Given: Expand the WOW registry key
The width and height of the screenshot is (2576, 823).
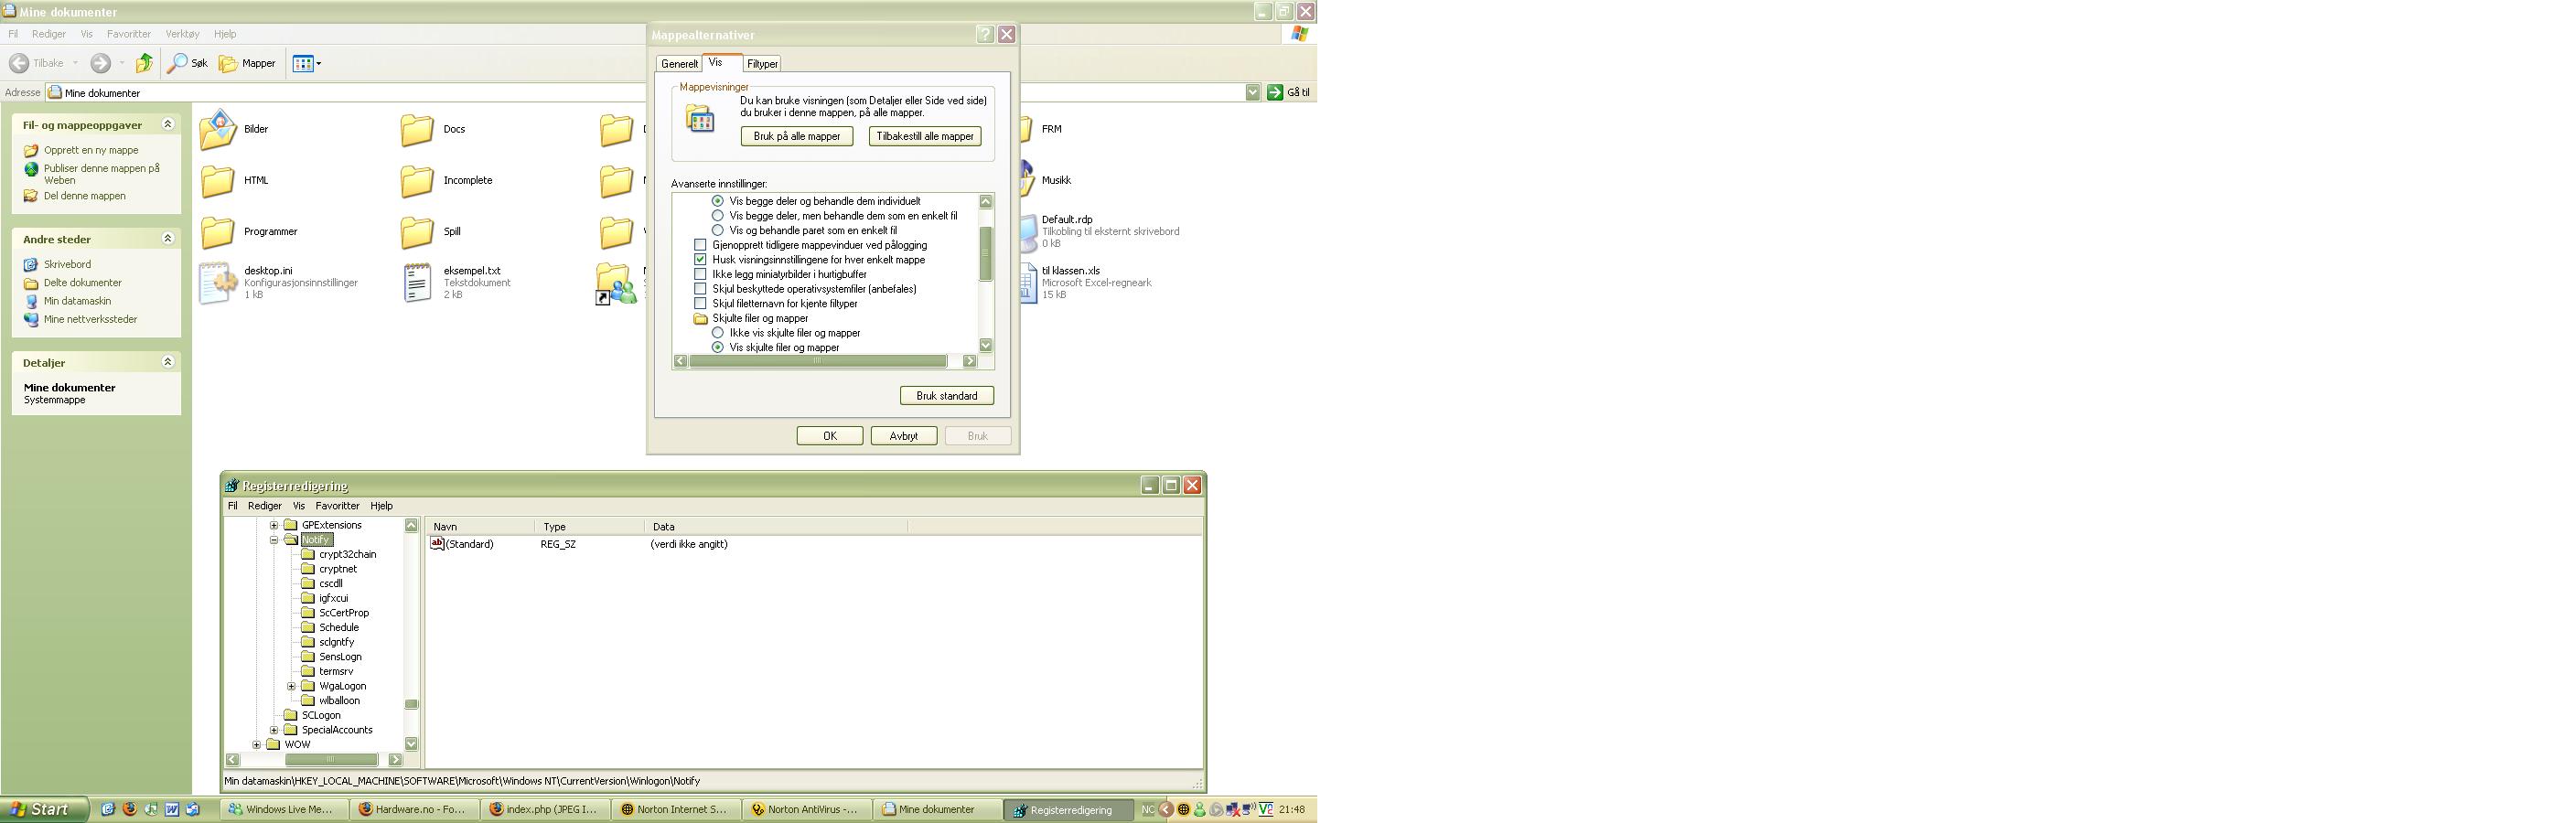Looking at the screenshot, I should point(256,745).
